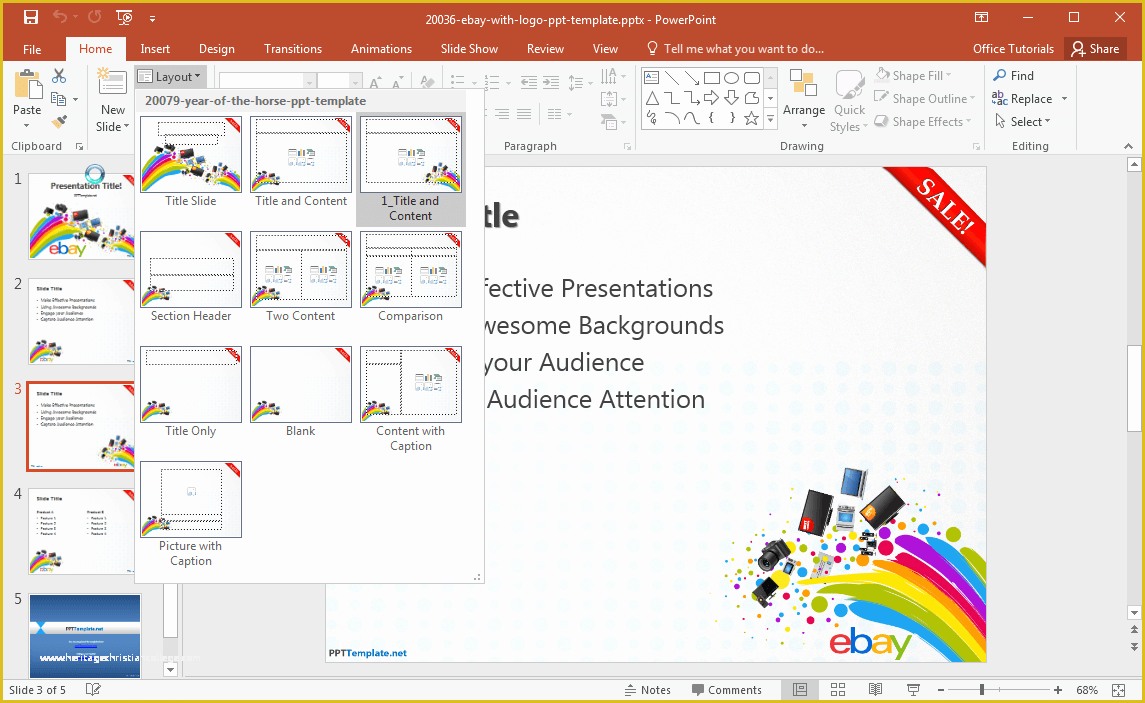The width and height of the screenshot is (1145, 703).
Task: Select the Section Header layout
Action: pyautogui.click(x=191, y=277)
